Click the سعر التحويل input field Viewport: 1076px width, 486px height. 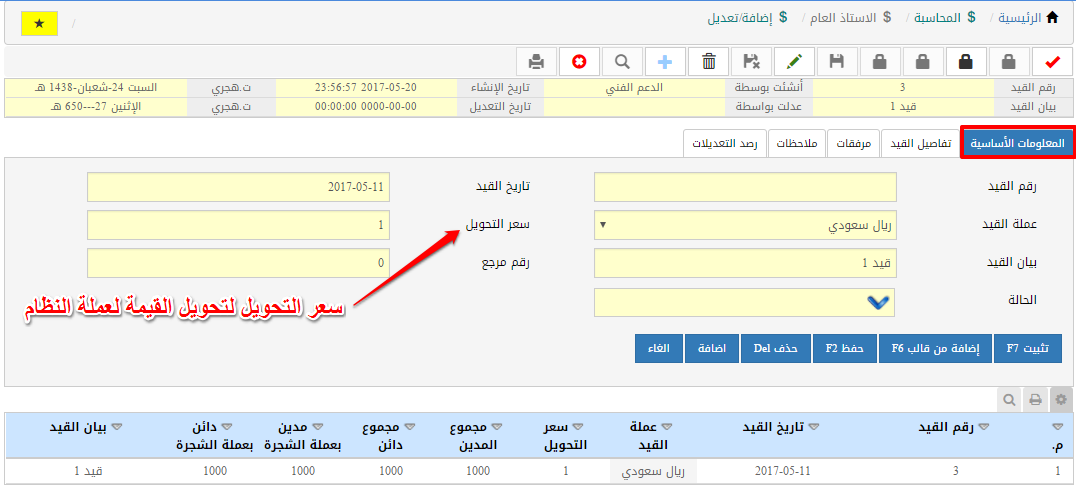click(238, 225)
